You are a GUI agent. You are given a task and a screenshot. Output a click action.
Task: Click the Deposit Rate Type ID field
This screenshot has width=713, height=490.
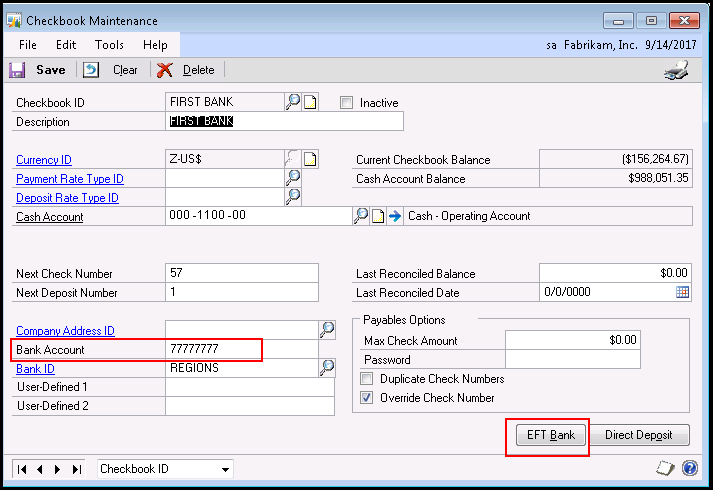pyautogui.click(x=225, y=197)
